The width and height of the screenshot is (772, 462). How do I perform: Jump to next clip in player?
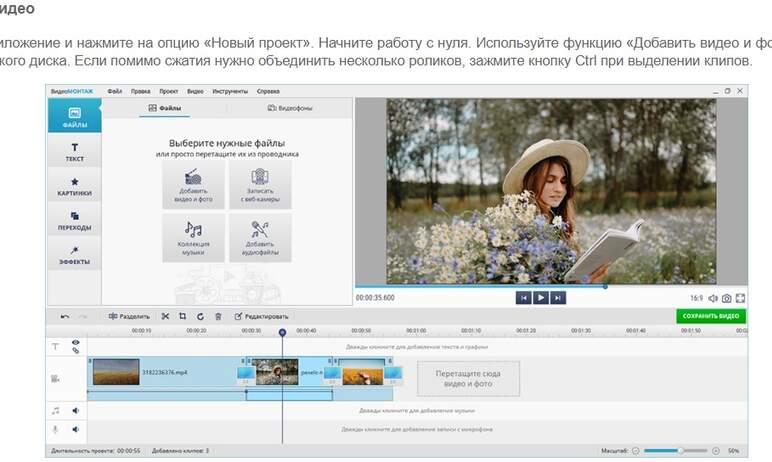point(558,297)
